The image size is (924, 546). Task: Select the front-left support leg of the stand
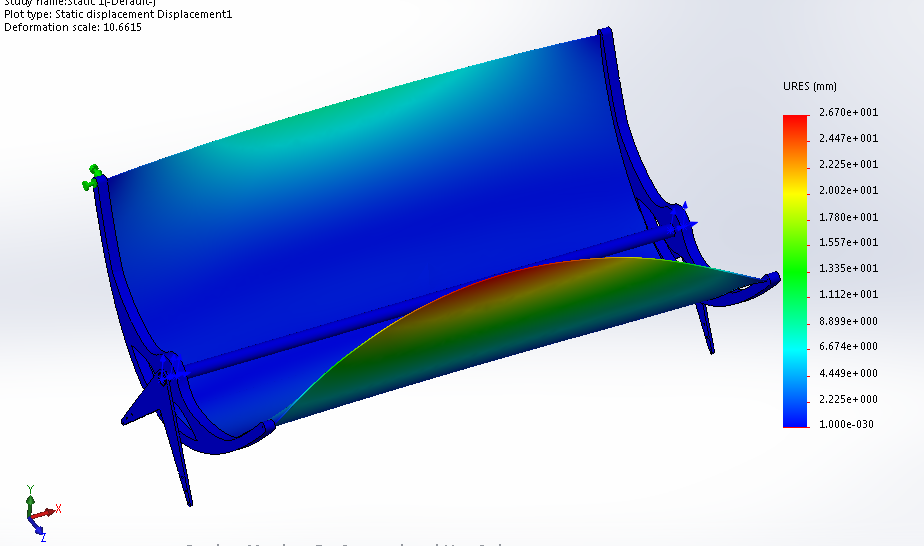click(179, 451)
